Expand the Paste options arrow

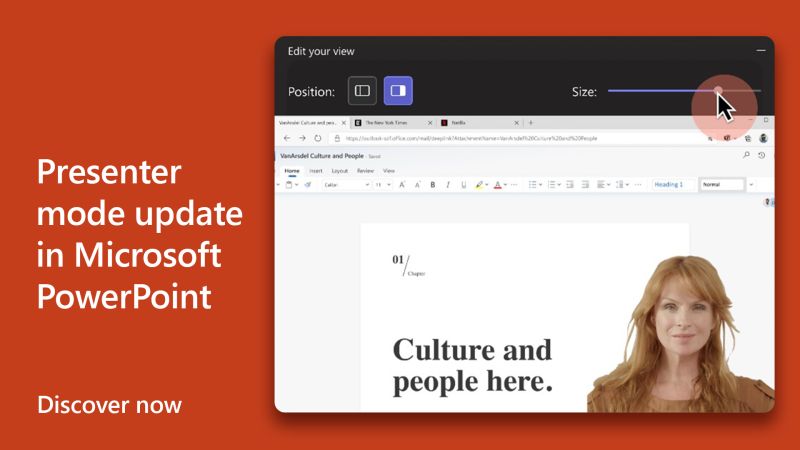[x=296, y=185]
